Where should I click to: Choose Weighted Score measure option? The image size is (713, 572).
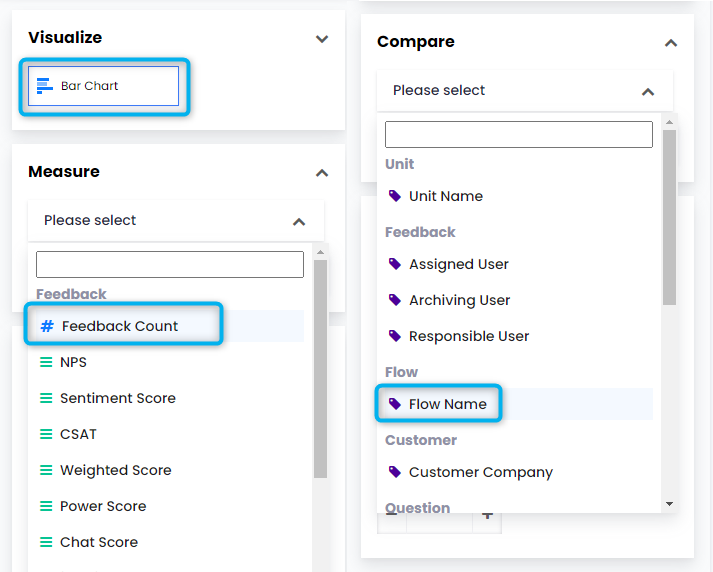point(115,470)
